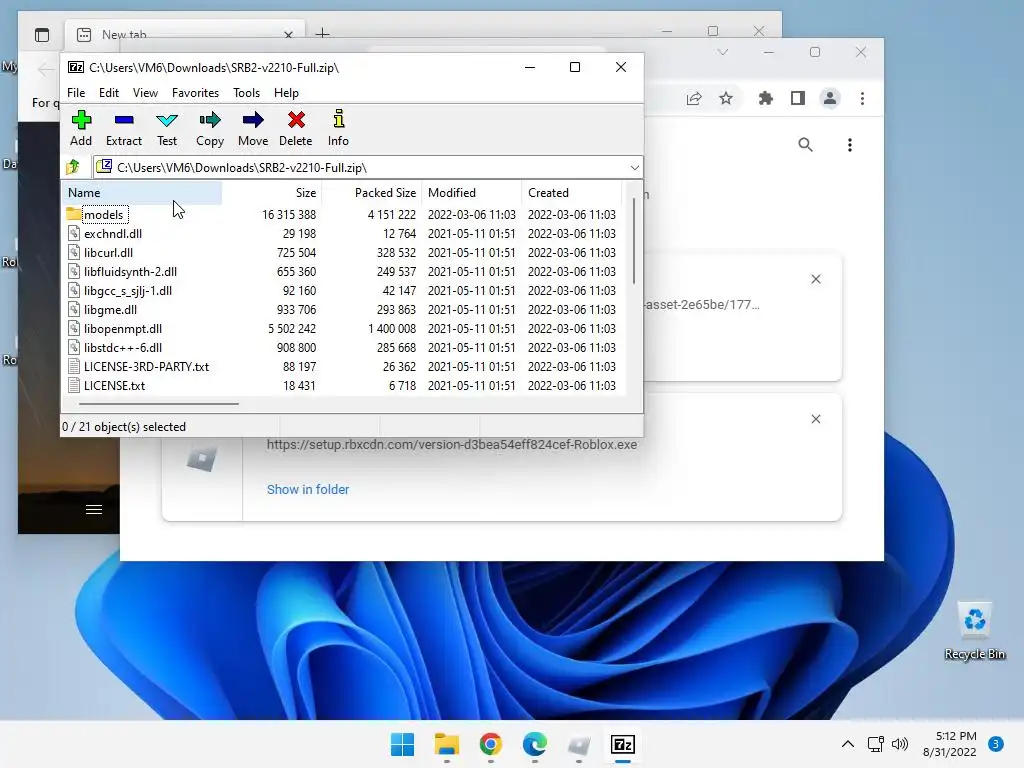Open the View menu
The image size is (1024, 768).
point(145,93)
